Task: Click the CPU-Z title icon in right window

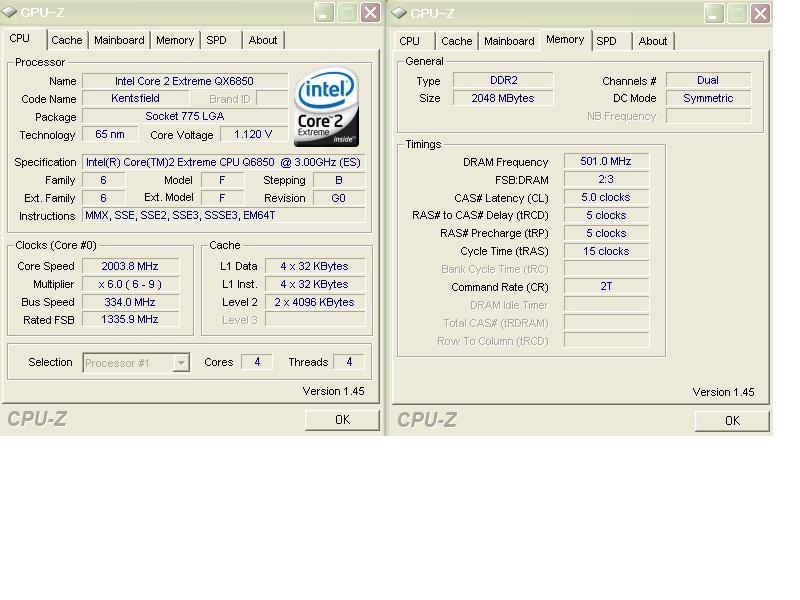Action: click(x=399, y=13)
